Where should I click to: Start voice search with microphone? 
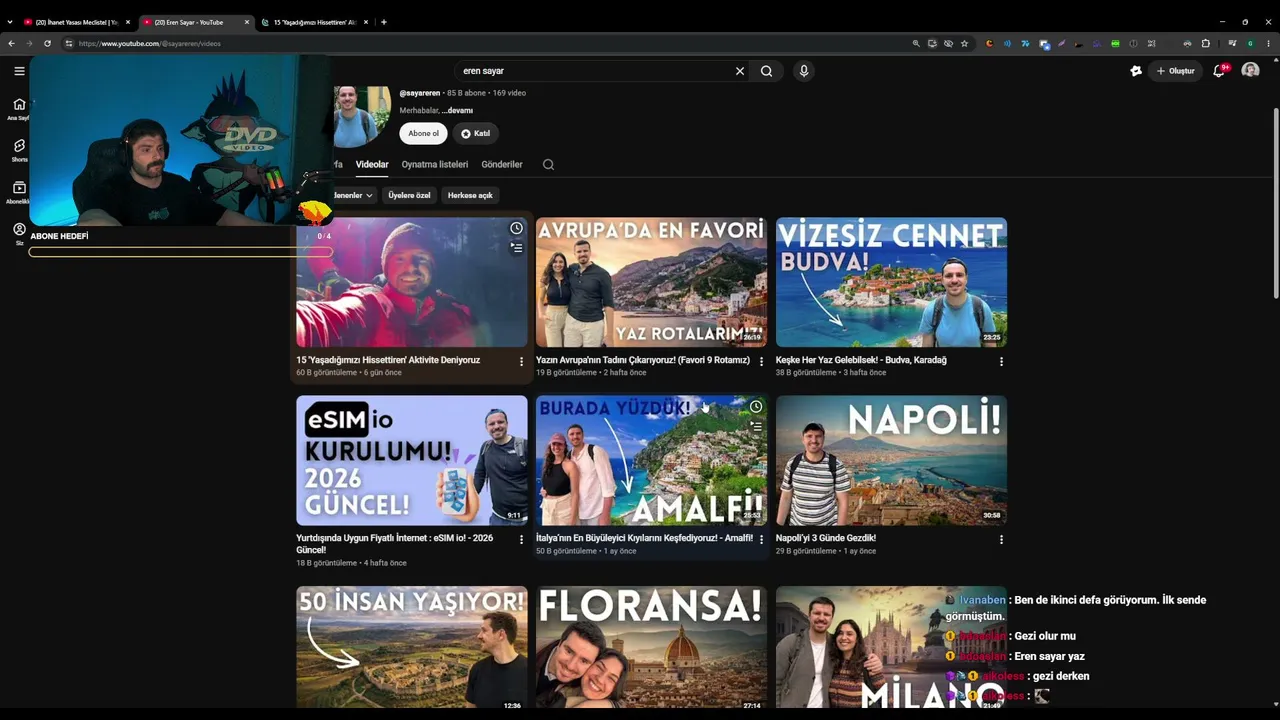pyautogui.click(x=803, y=71)
